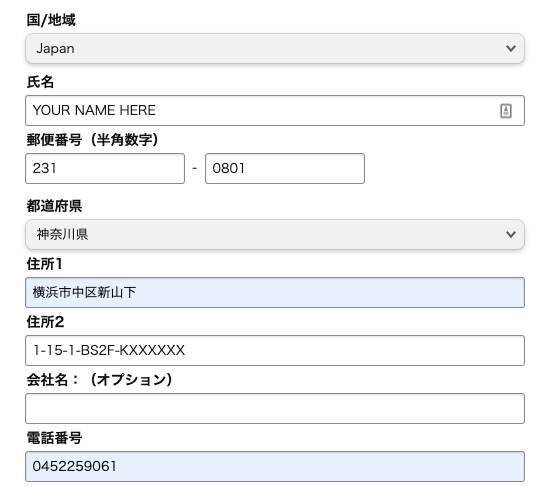
Task: Open the Japan country dropdown
Action: click(x=275, y=49)
